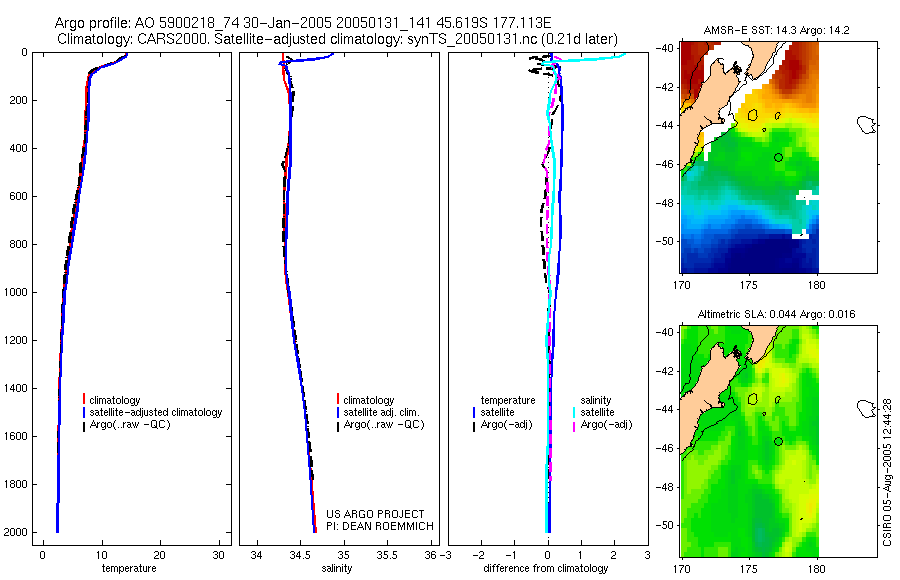Click the vertical 'CSIRO 05-Aug-2005 12:44:28' timestamp
Viewport: 900px width, 580px height.
(887, 472)
